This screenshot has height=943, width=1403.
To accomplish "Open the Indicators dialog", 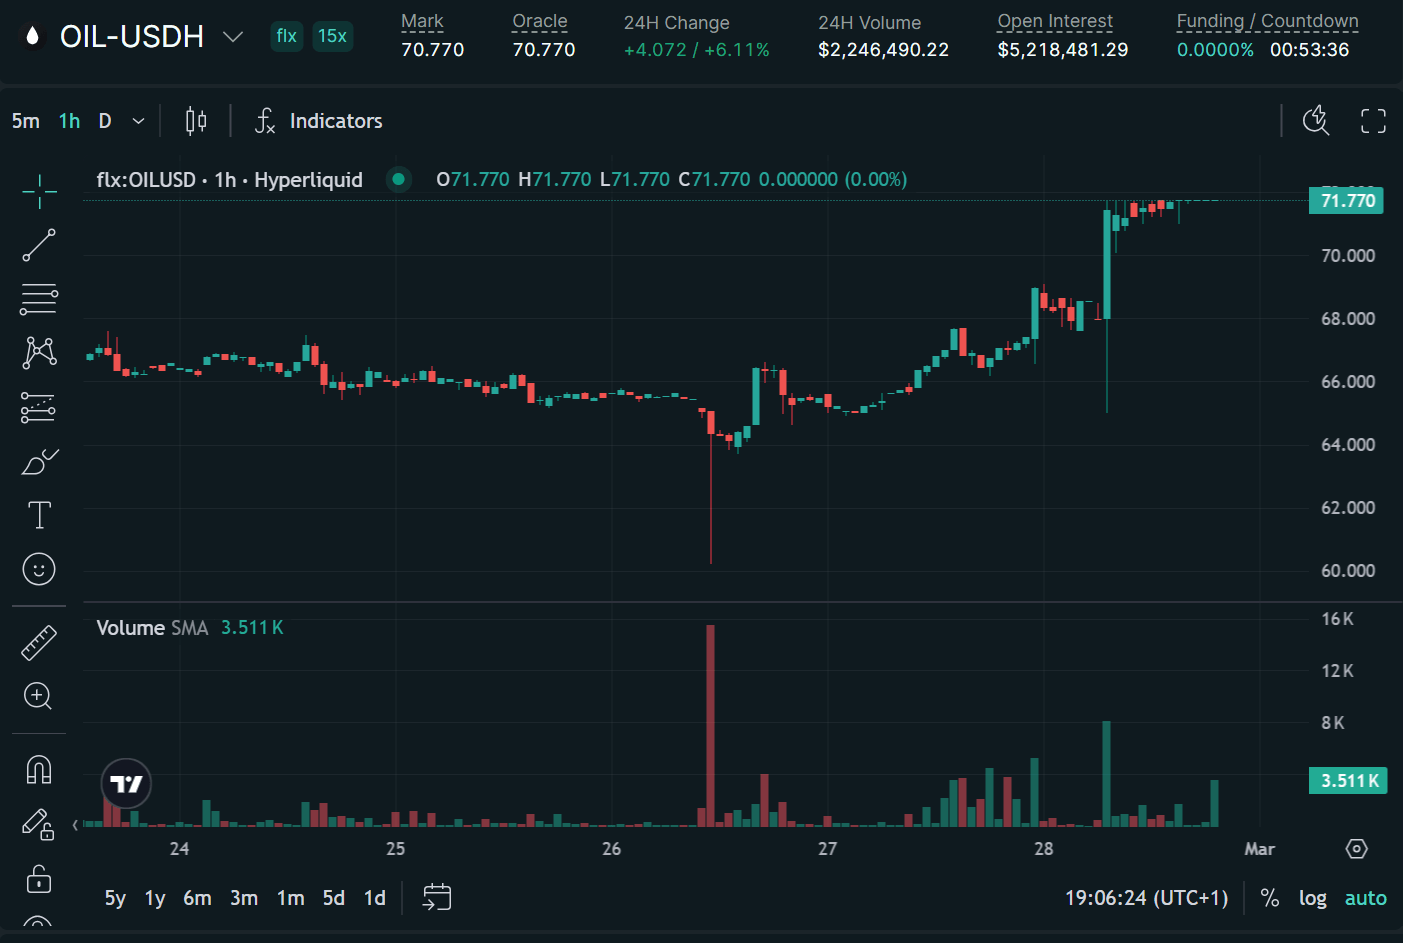I will pyautogui.click(x=319, y=121).
